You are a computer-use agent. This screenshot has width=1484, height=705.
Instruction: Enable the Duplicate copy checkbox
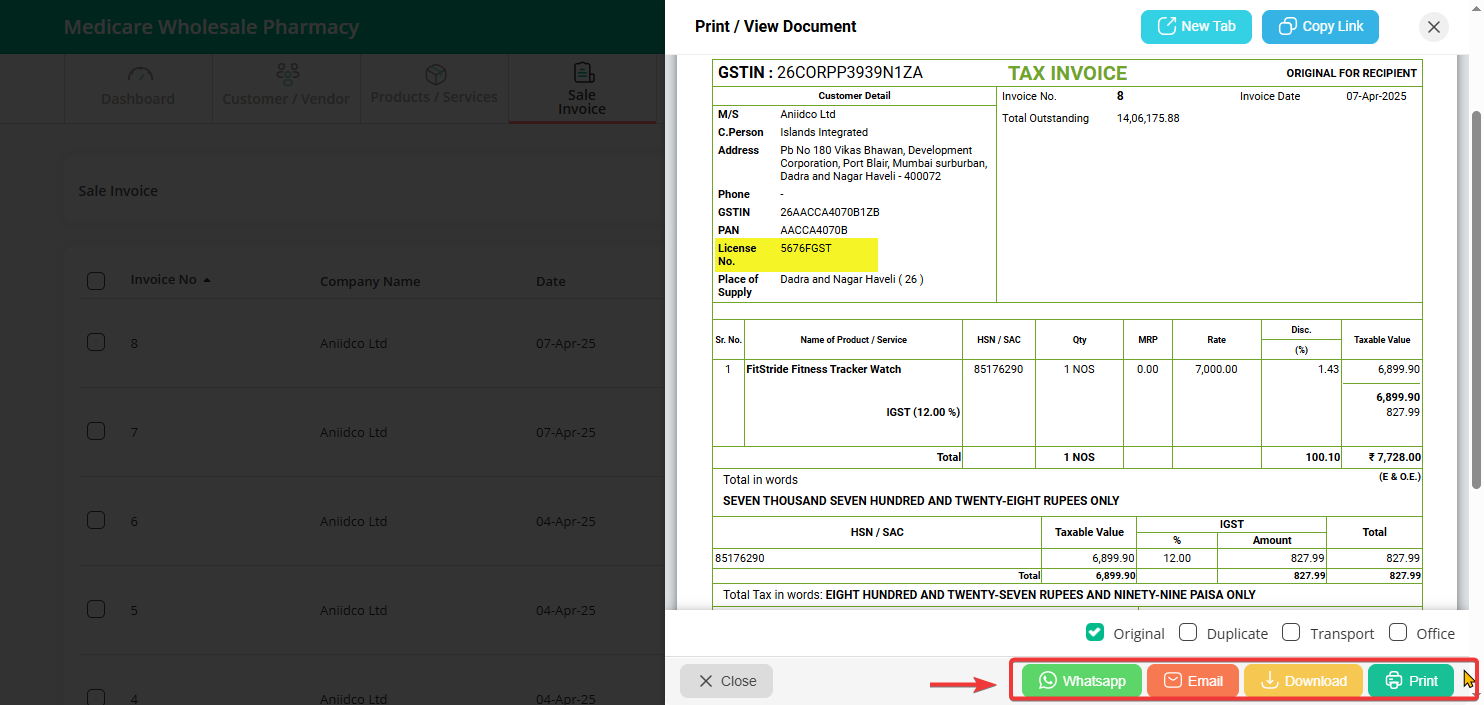click(x=1188, y=633)
